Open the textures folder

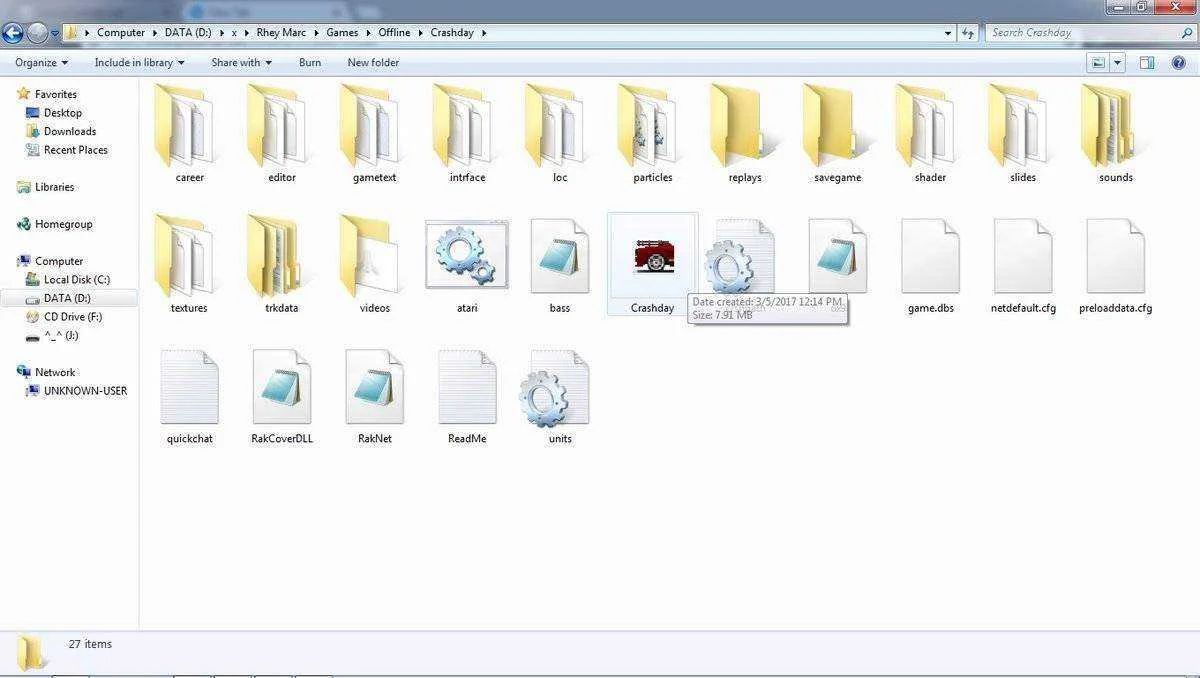tap(189, 264)
